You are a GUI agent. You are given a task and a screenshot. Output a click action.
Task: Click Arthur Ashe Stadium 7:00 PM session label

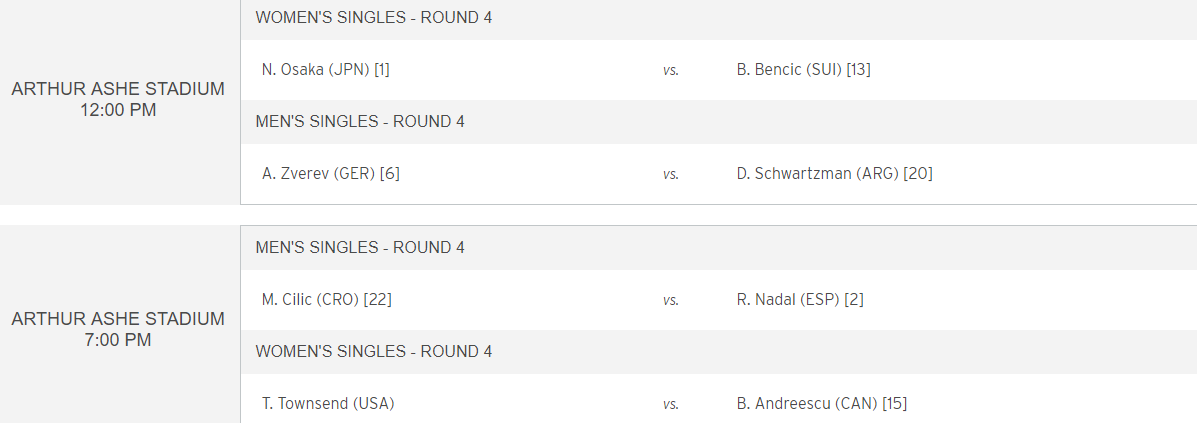tap(118, 329)
